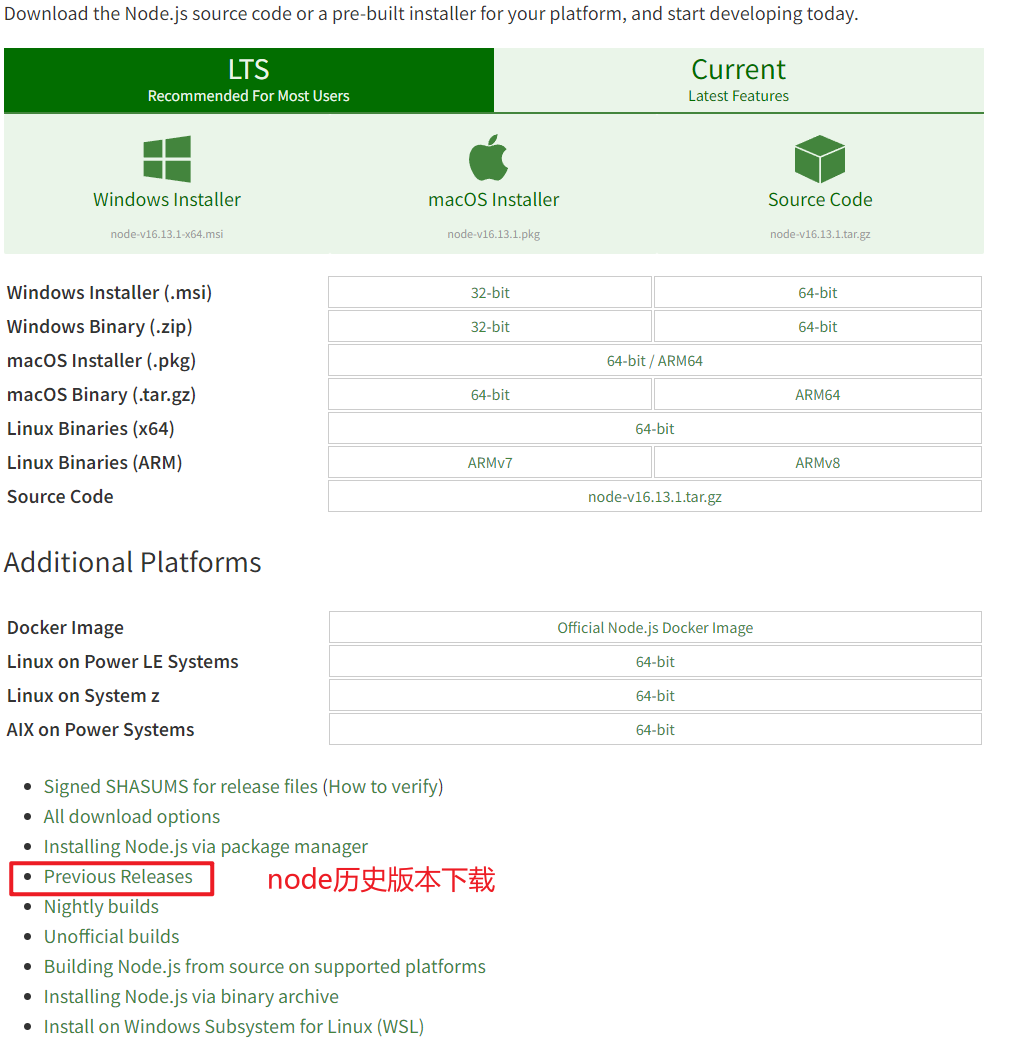
Task: Click the Linux Binaries (ARM) row label
Action: point(95,463)
